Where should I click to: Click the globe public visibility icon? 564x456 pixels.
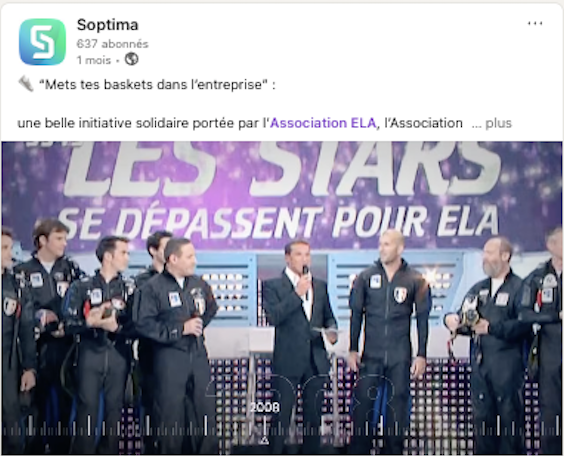point(132,59)
